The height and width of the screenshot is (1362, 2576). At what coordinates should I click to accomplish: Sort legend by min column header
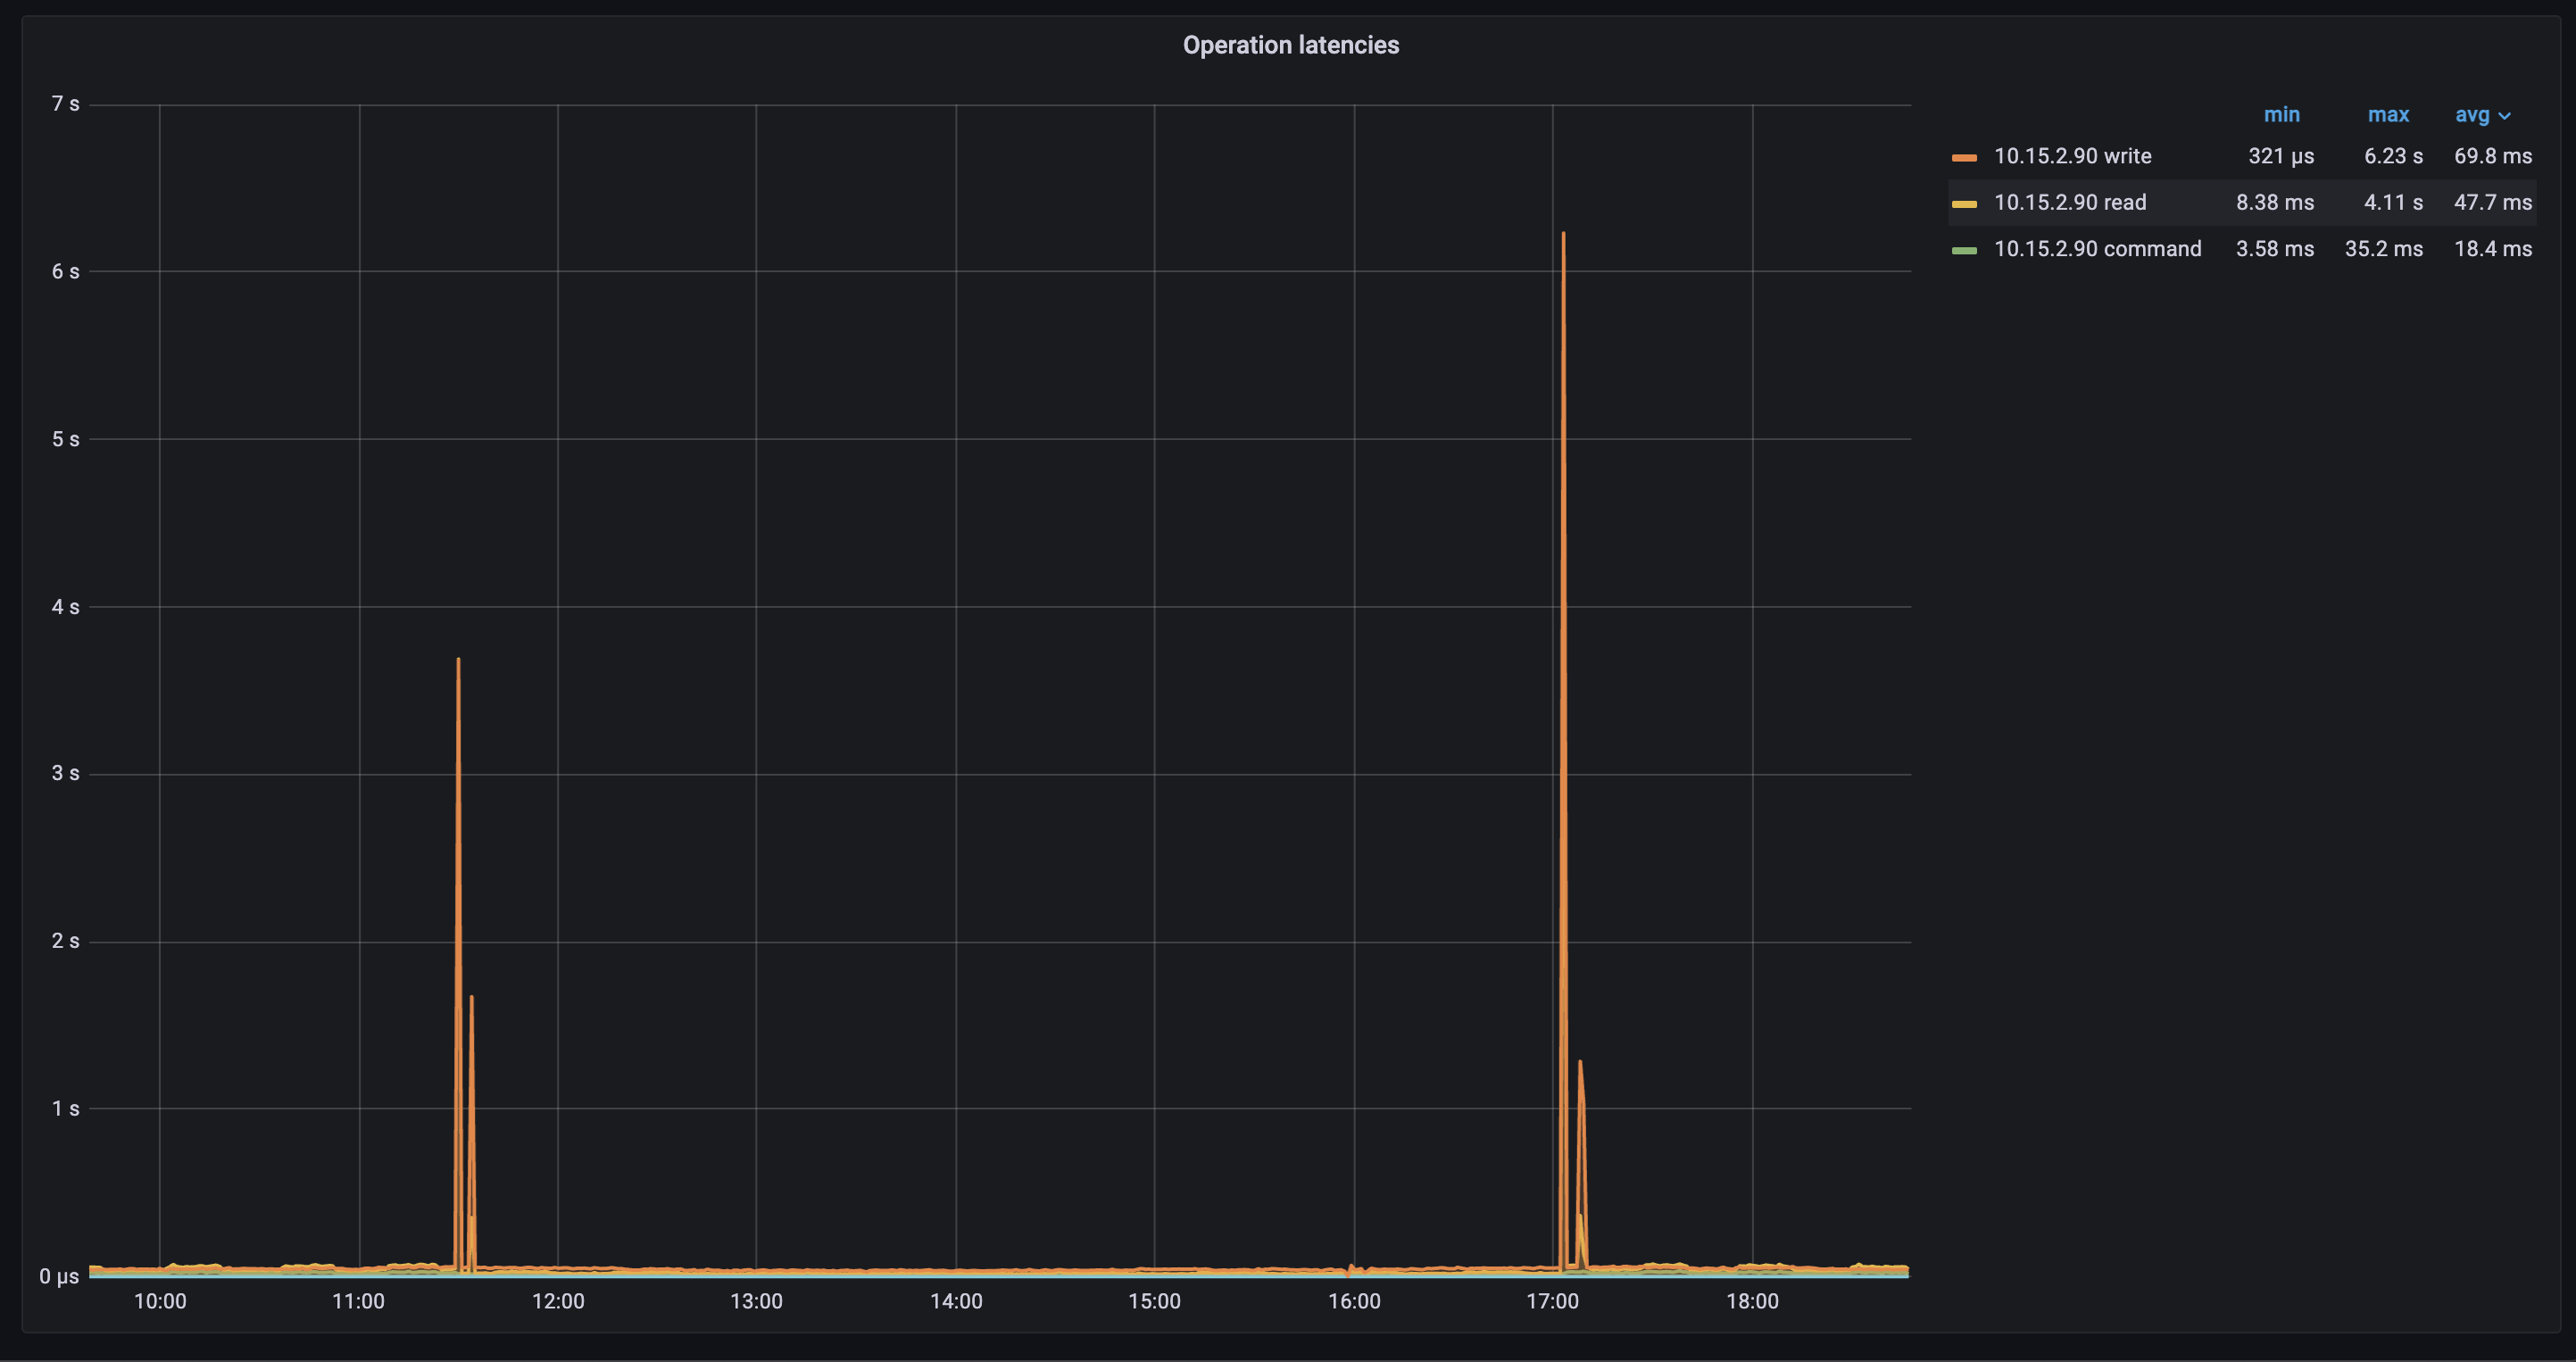point(2281,115)
